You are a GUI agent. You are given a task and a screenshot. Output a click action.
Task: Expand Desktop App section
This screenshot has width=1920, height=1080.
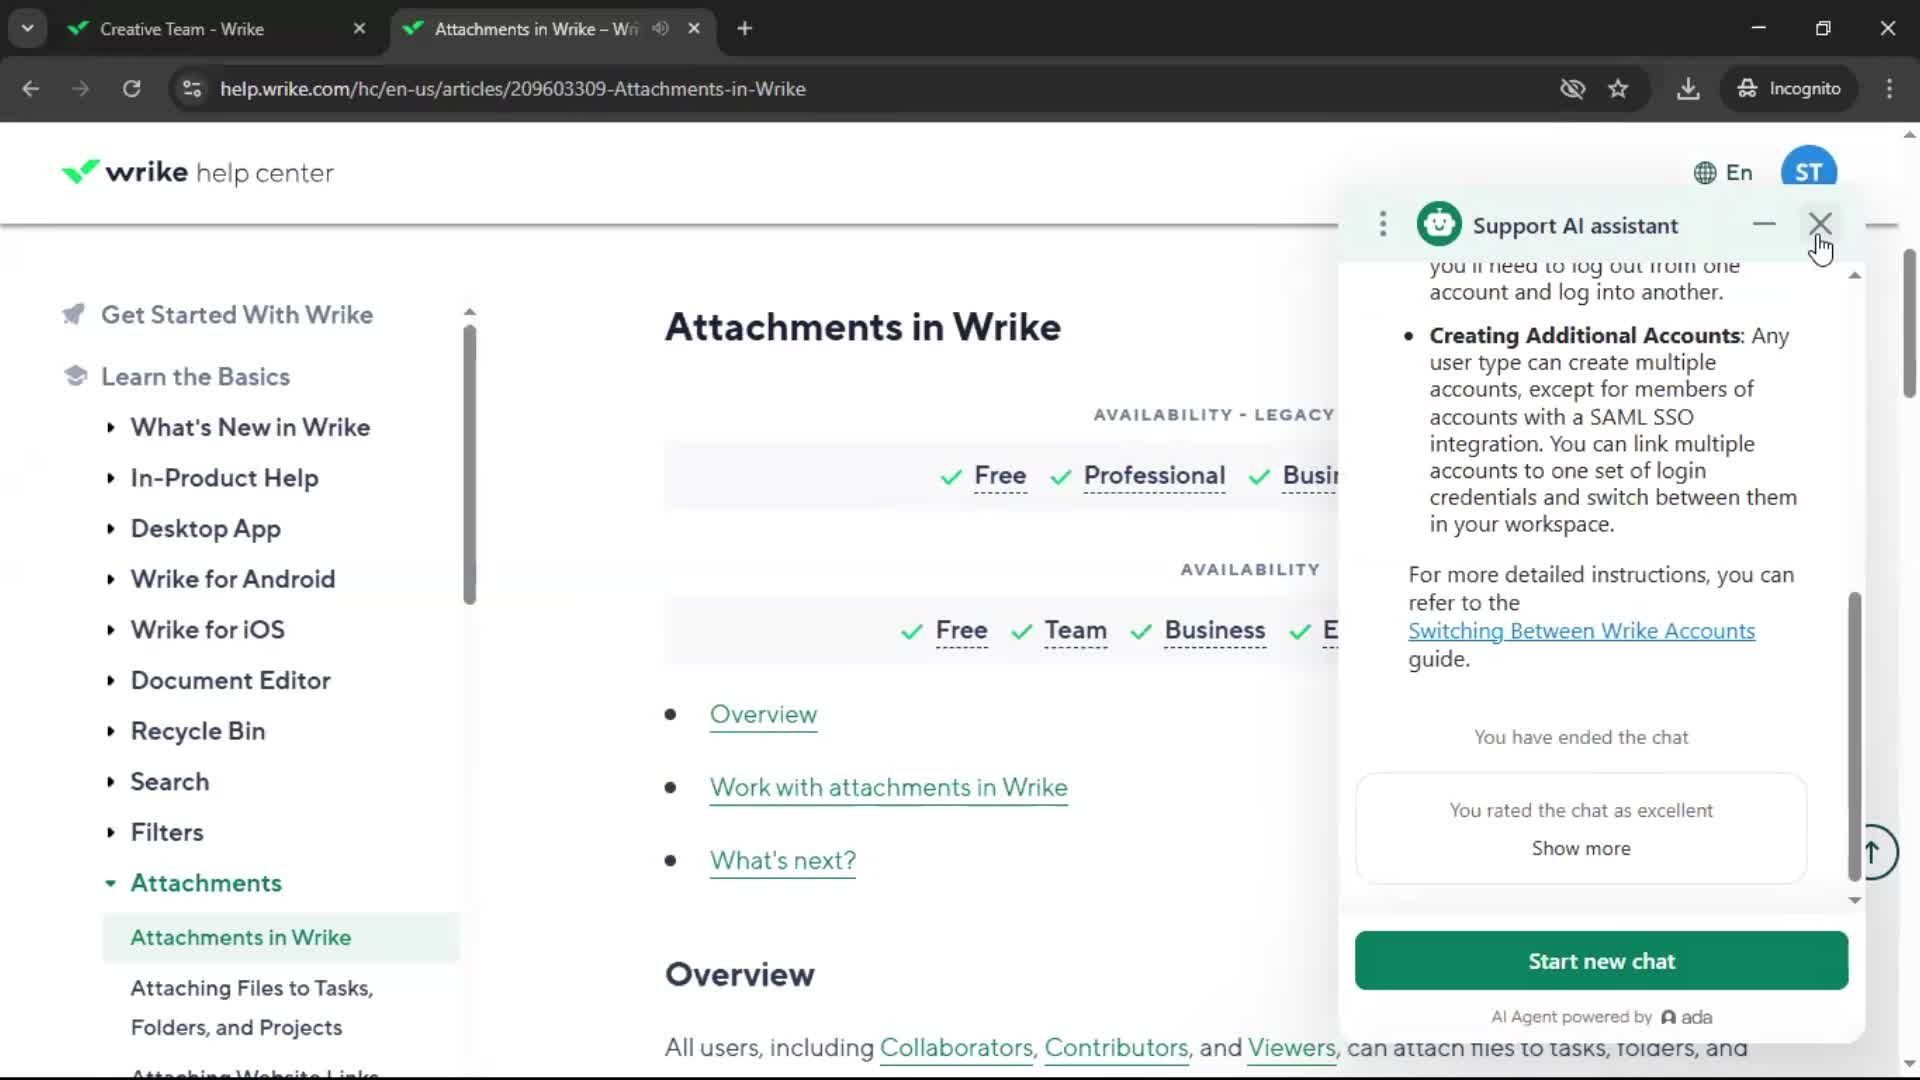[x=205, y=529]
